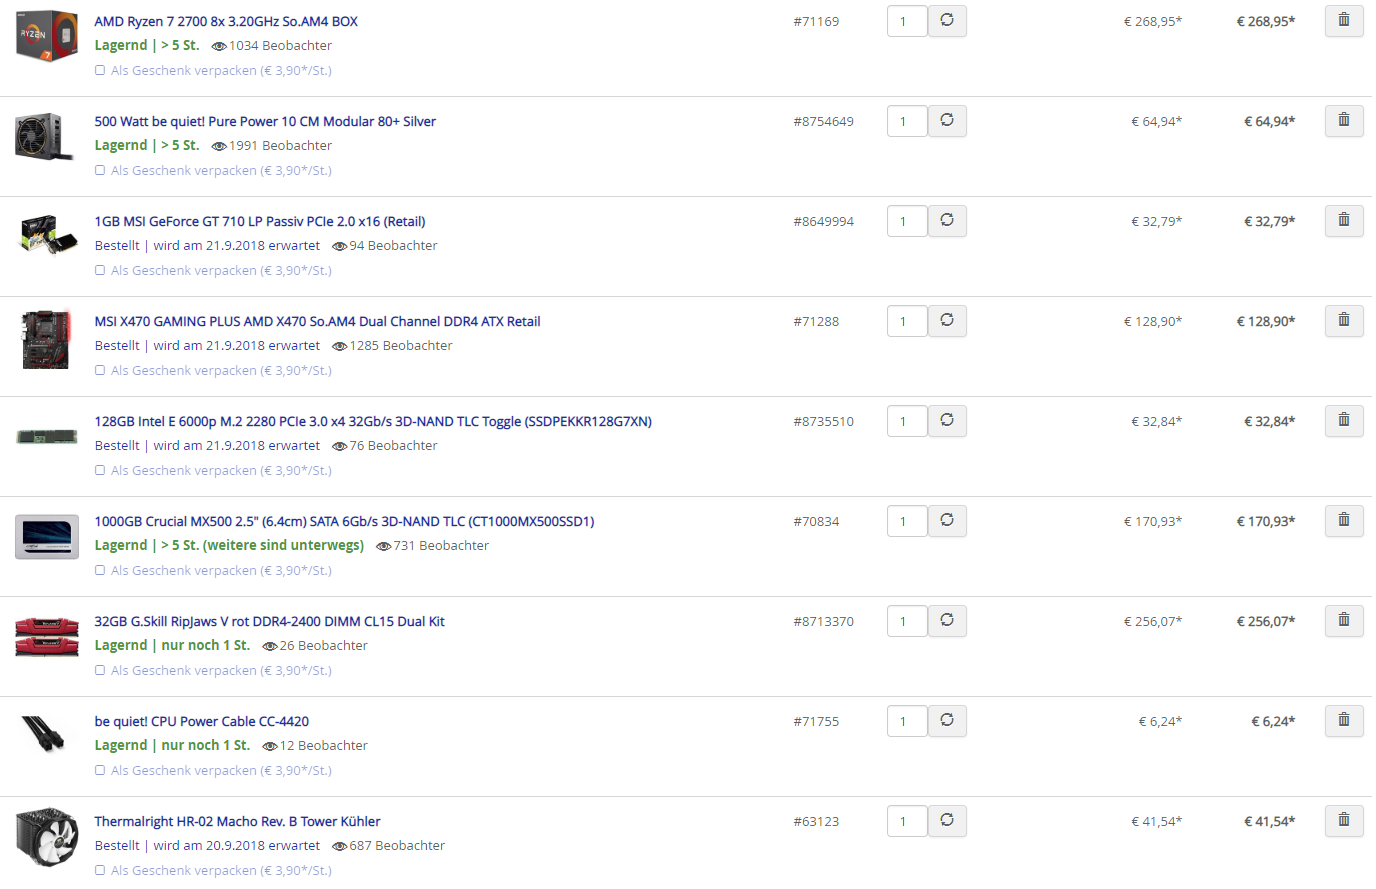Click the eye icon beside 731 Beobachter
This screenshot has width=1376, height=889.
[384, 546]
